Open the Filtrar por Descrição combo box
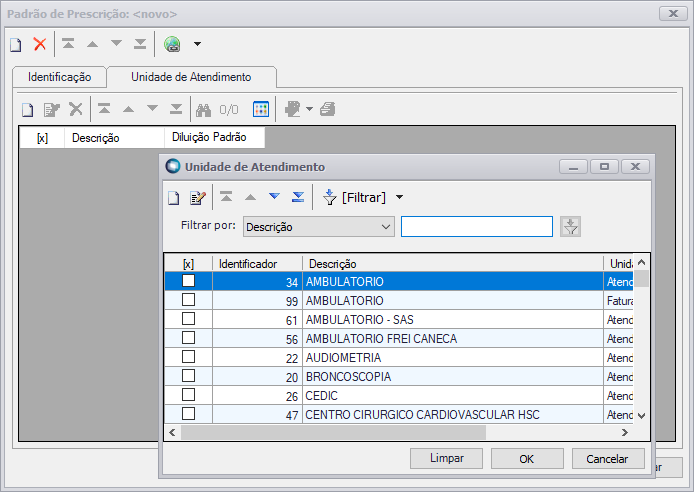Viewport: 694px width, 492px height. click(319, 227)
